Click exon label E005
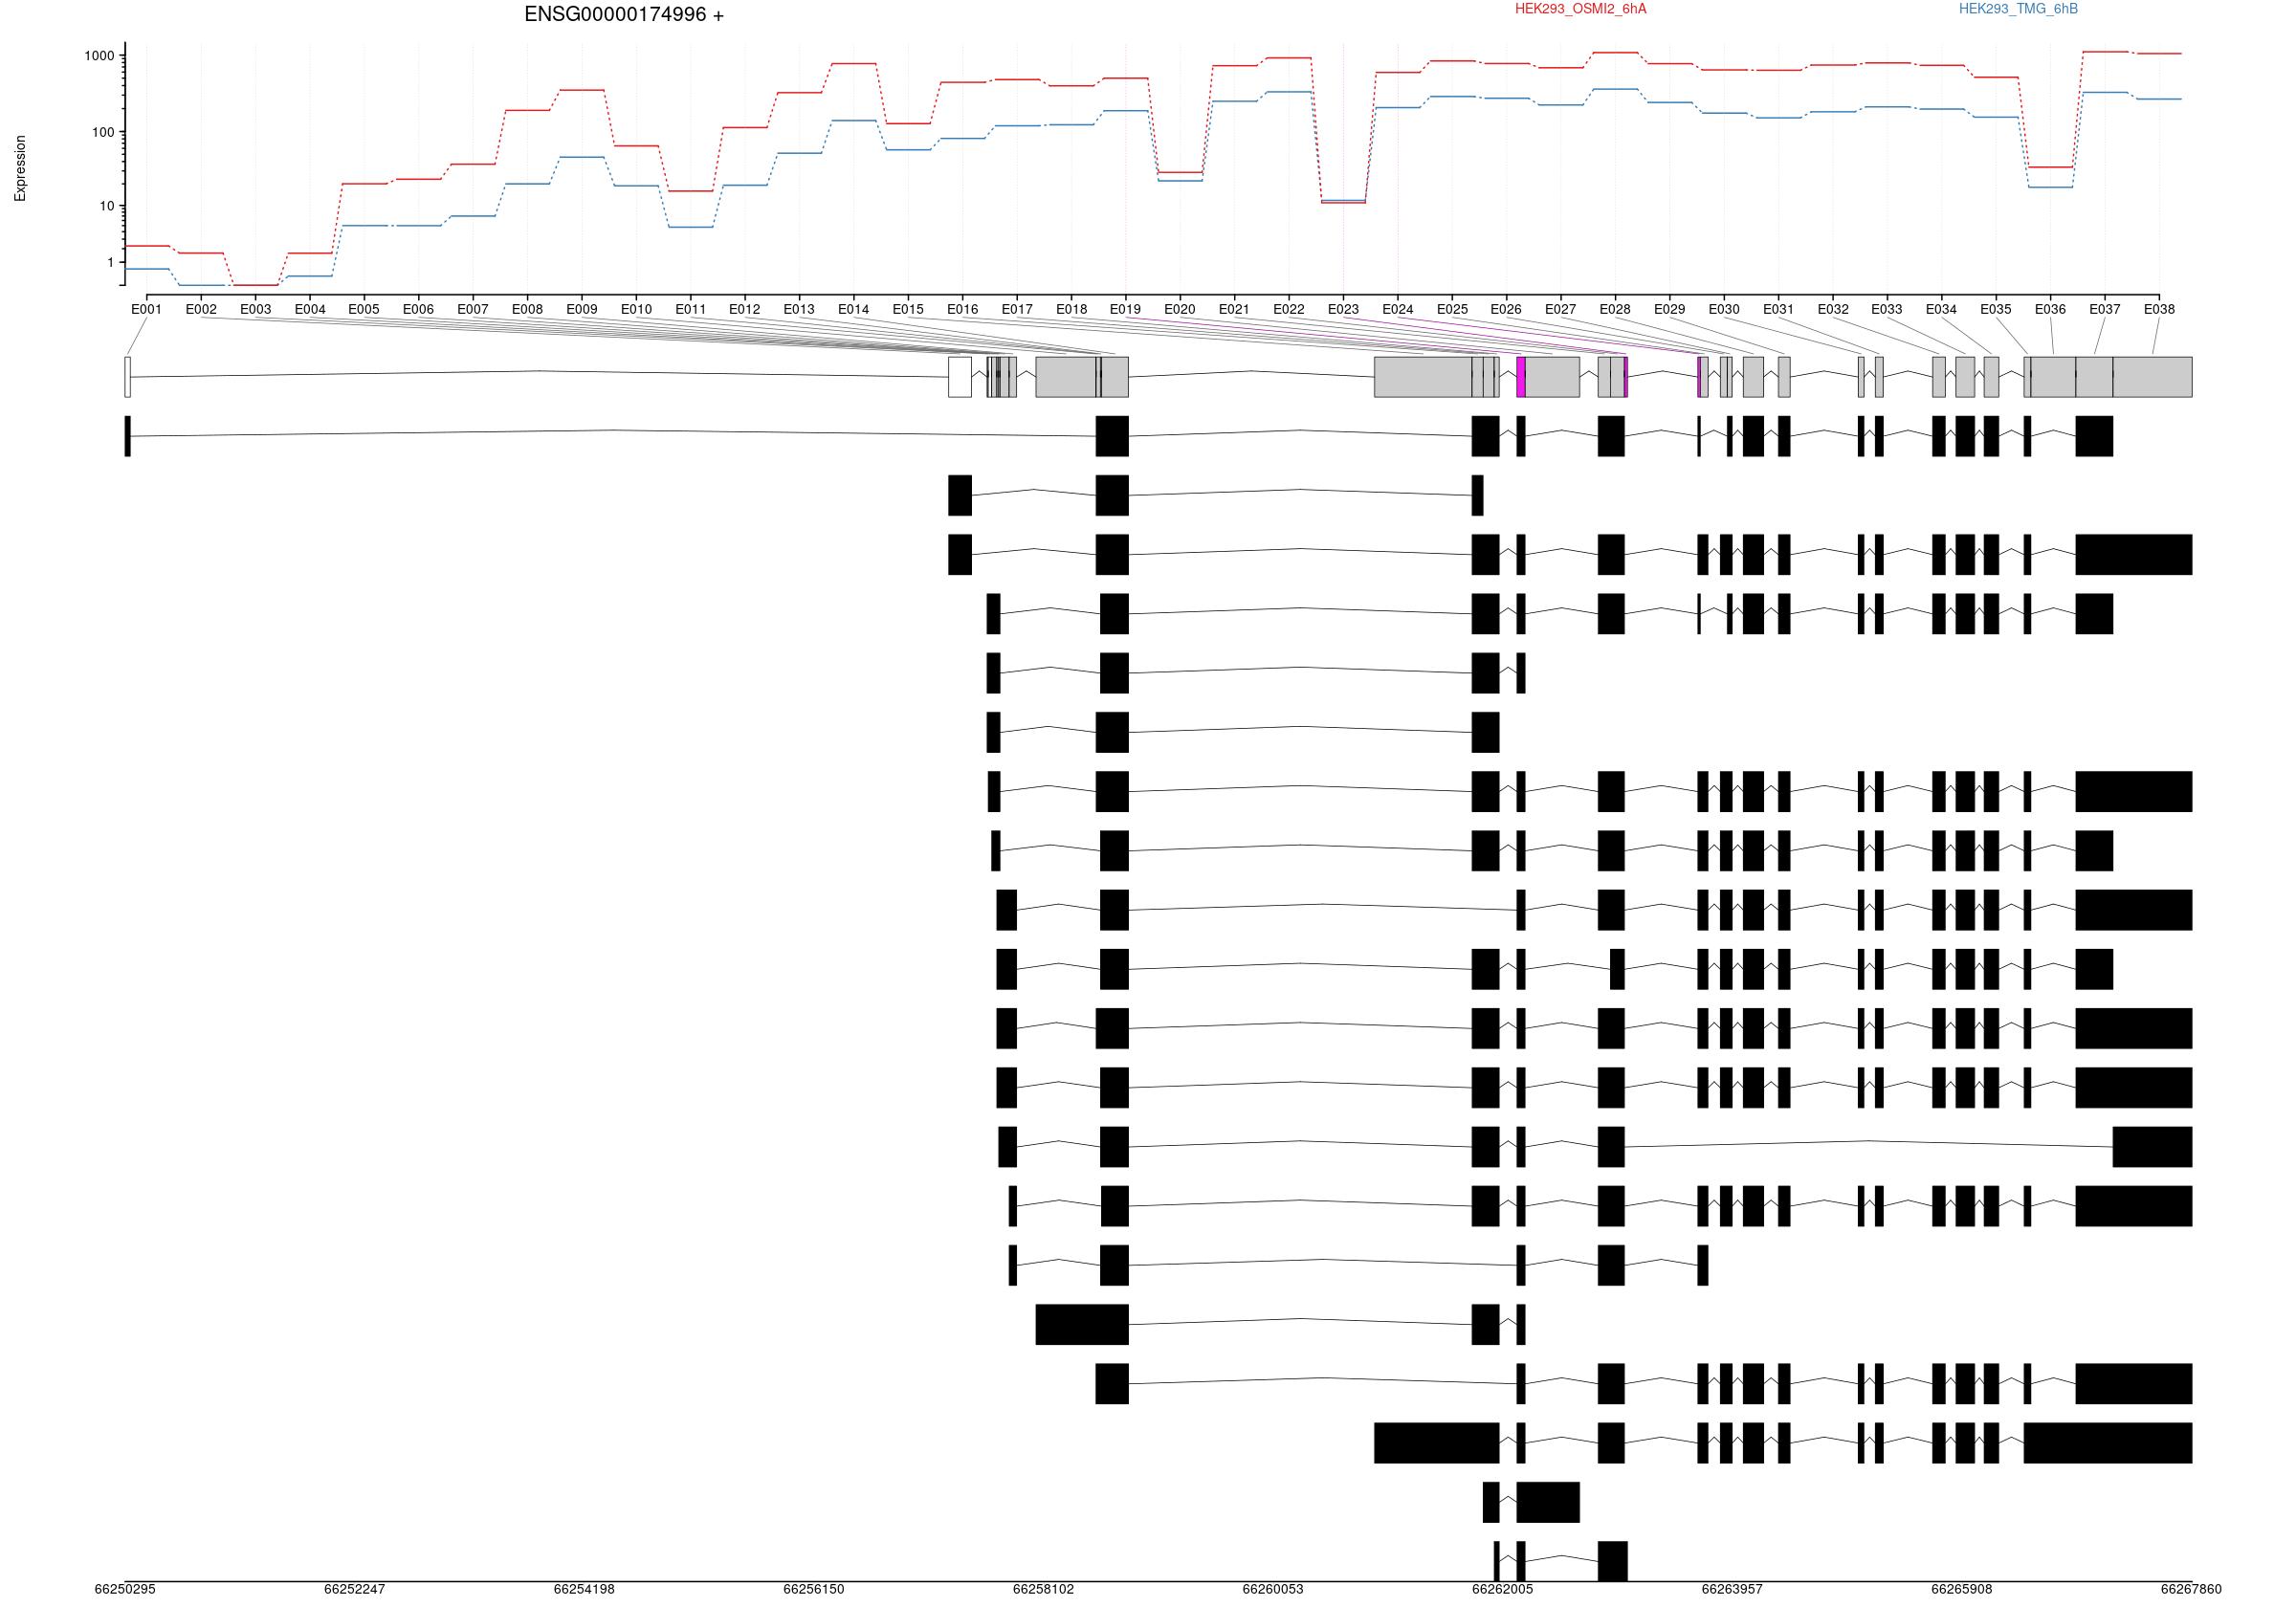Viewport: 2296px width, 1607px height. 364,309
